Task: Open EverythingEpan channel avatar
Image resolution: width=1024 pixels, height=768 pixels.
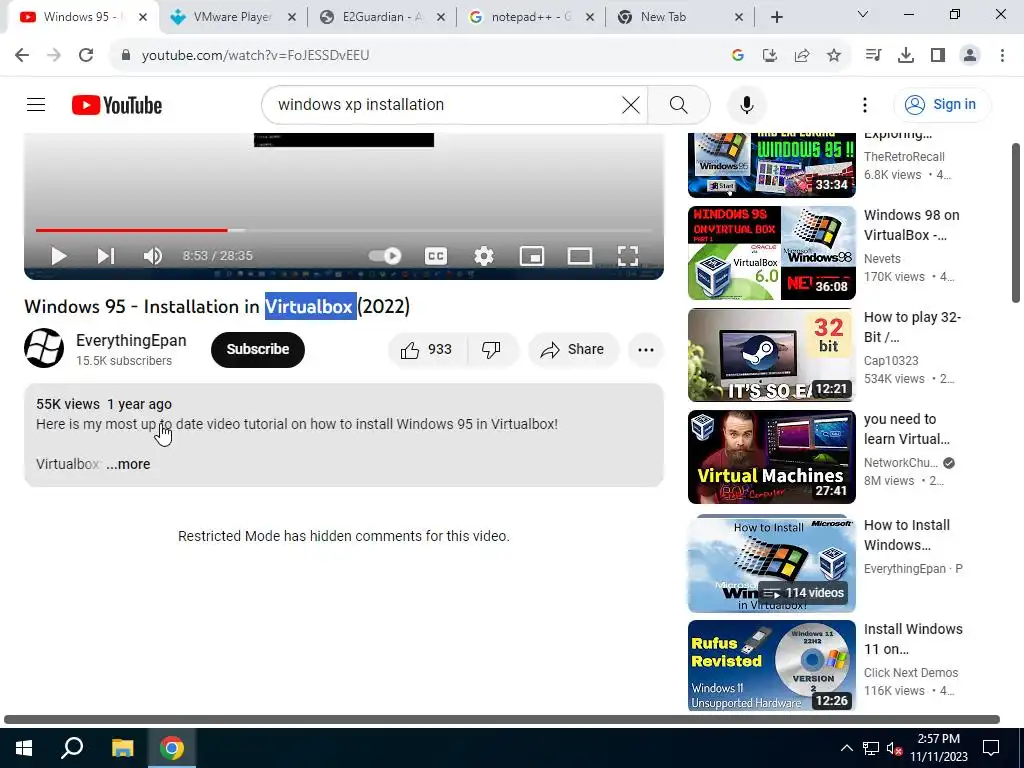Action: tap(44, 348)
